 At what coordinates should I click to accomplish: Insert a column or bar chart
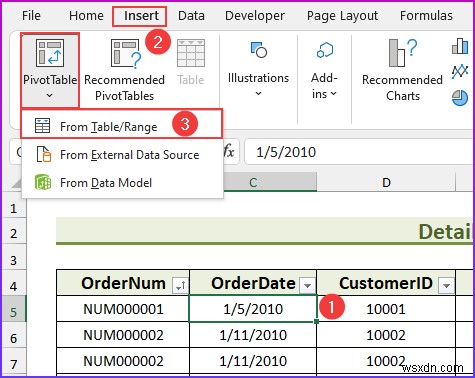460,46
